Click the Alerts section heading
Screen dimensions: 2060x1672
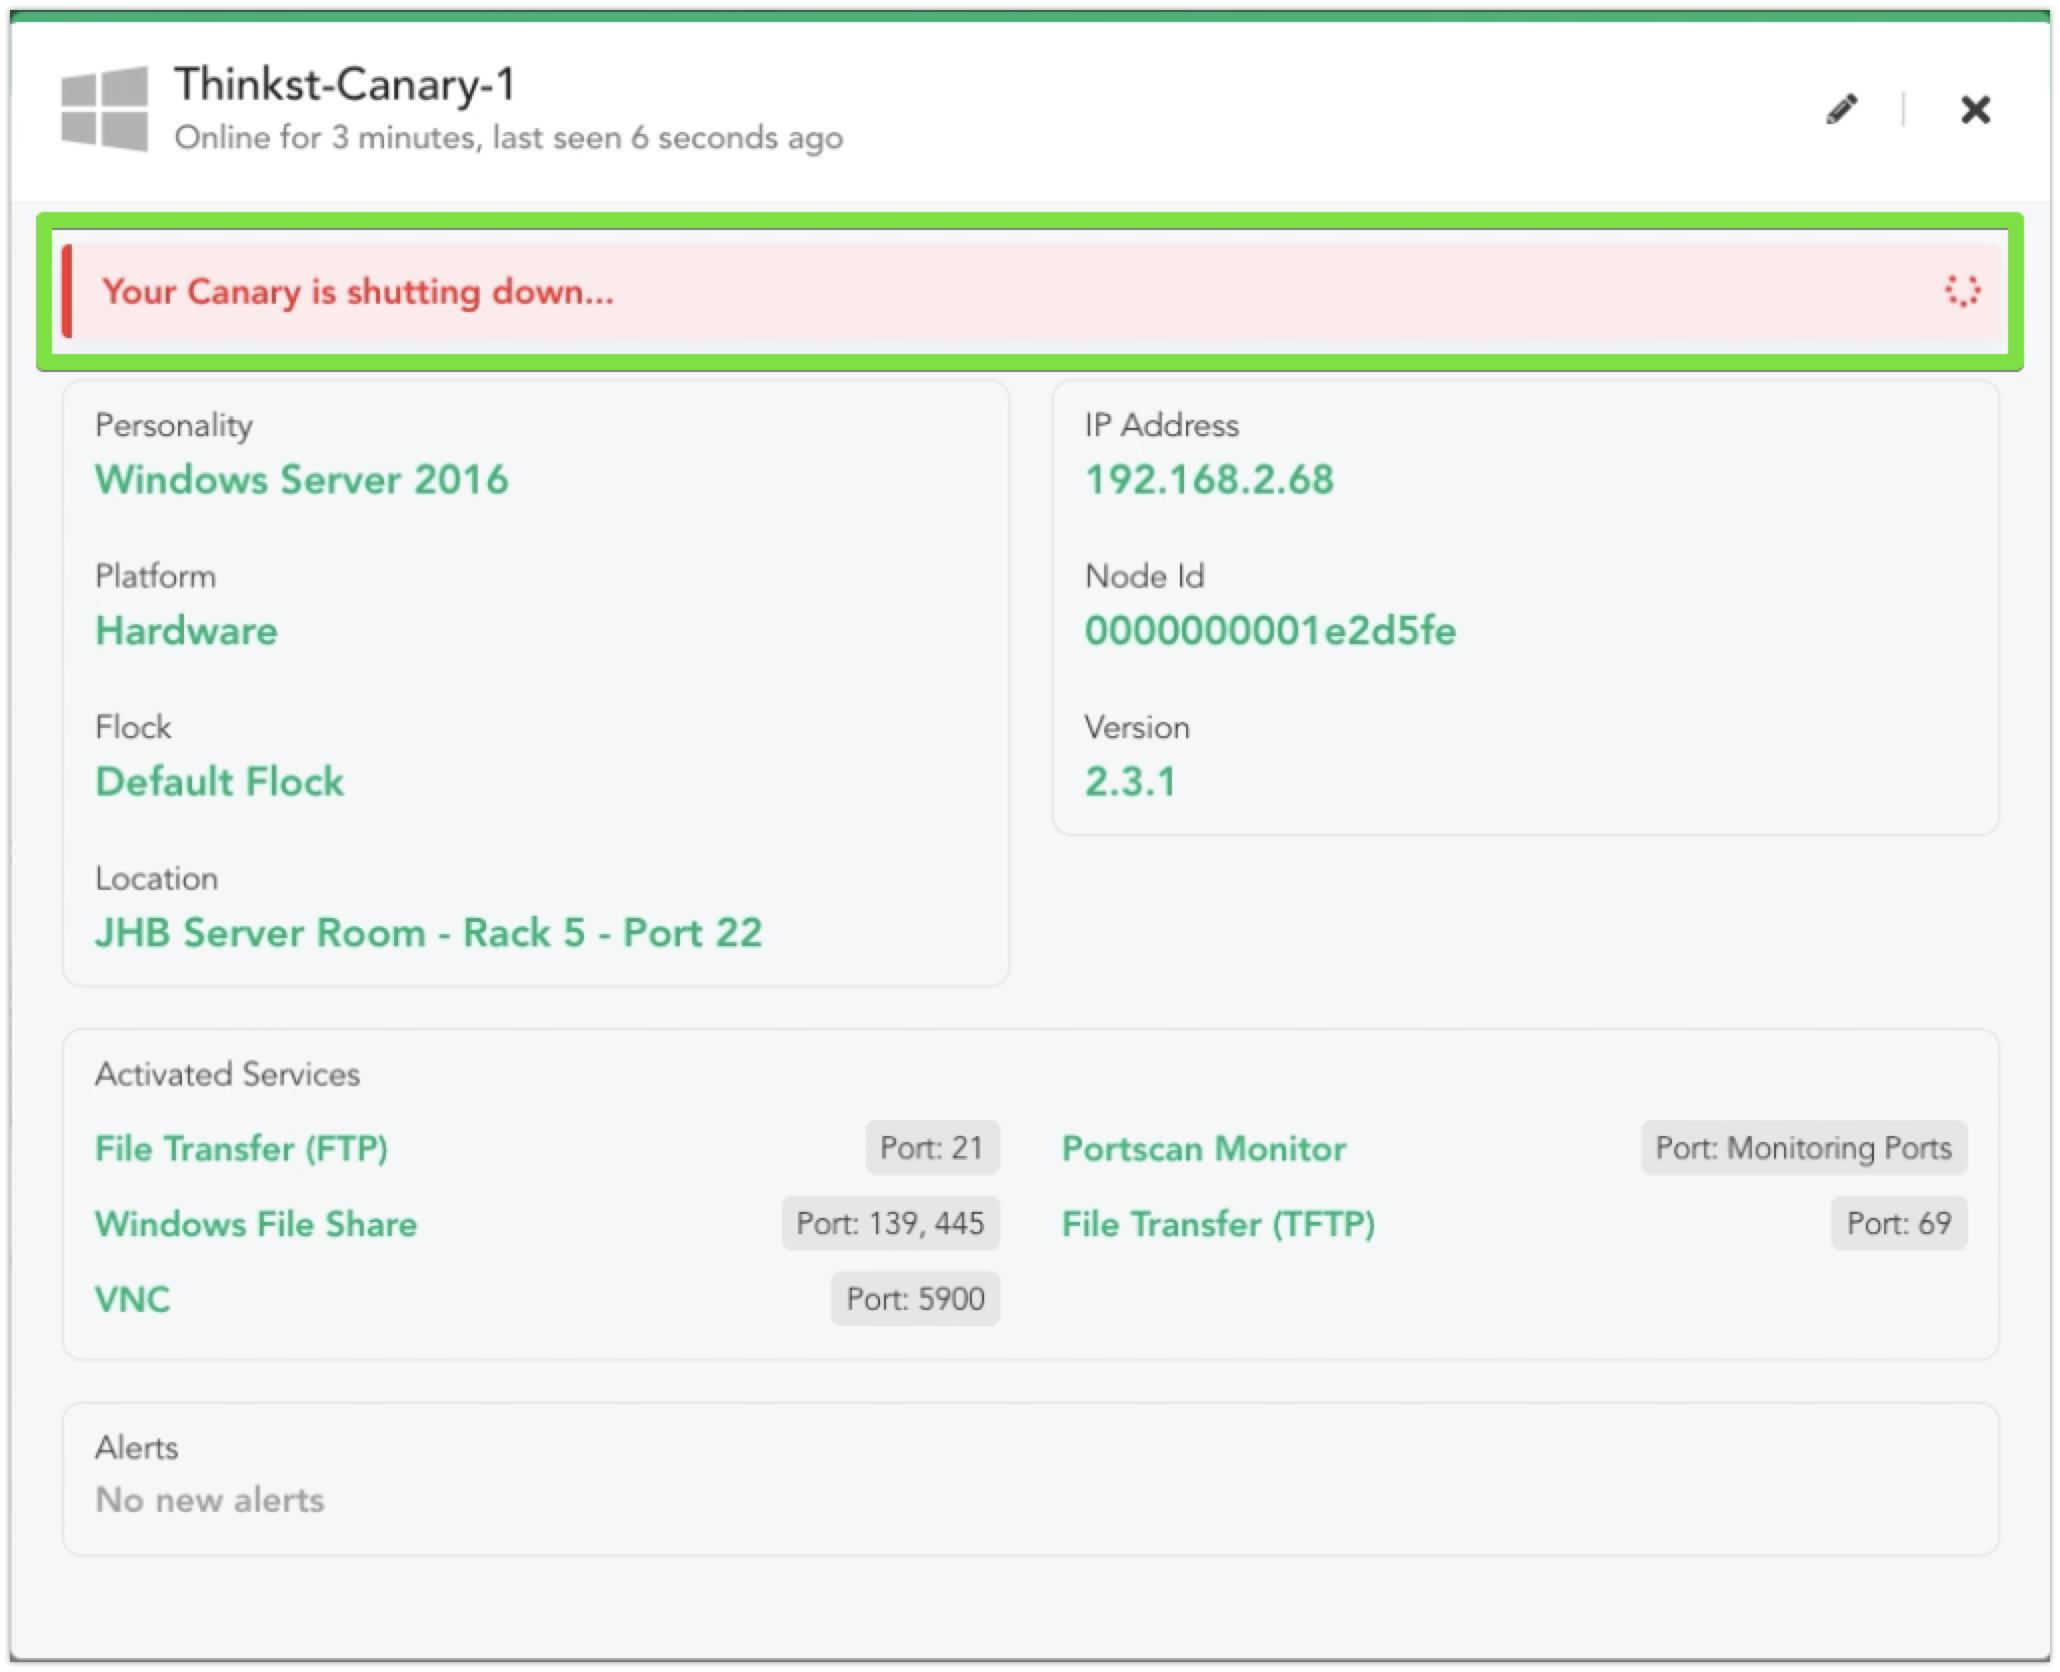coord(136,1448)
